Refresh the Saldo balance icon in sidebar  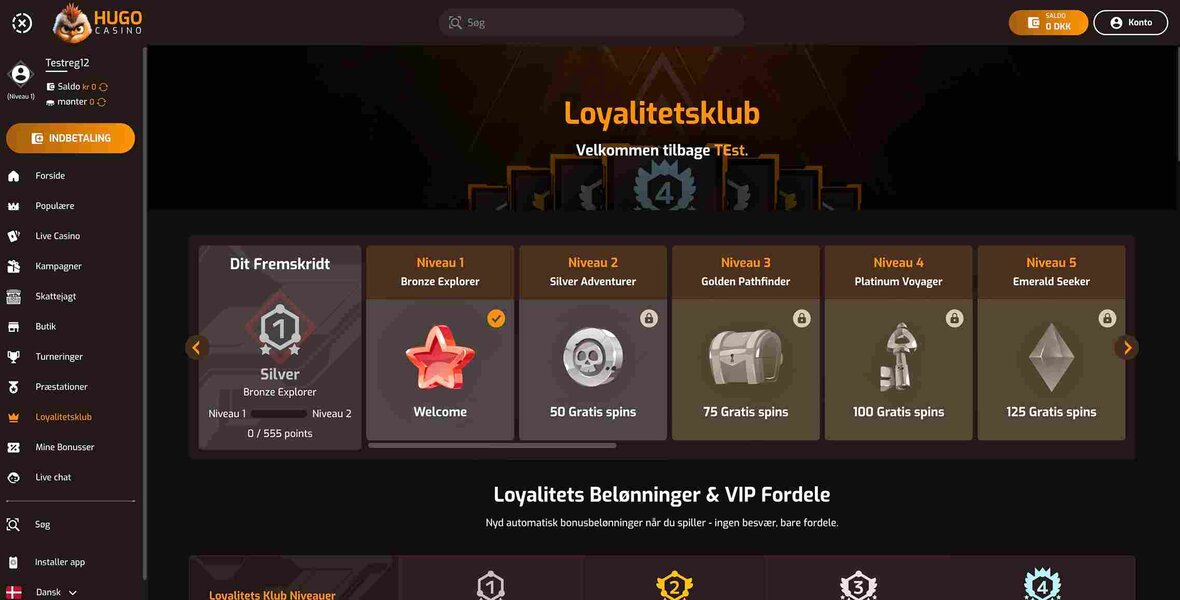pyautogui.click(x=103, y=87)
